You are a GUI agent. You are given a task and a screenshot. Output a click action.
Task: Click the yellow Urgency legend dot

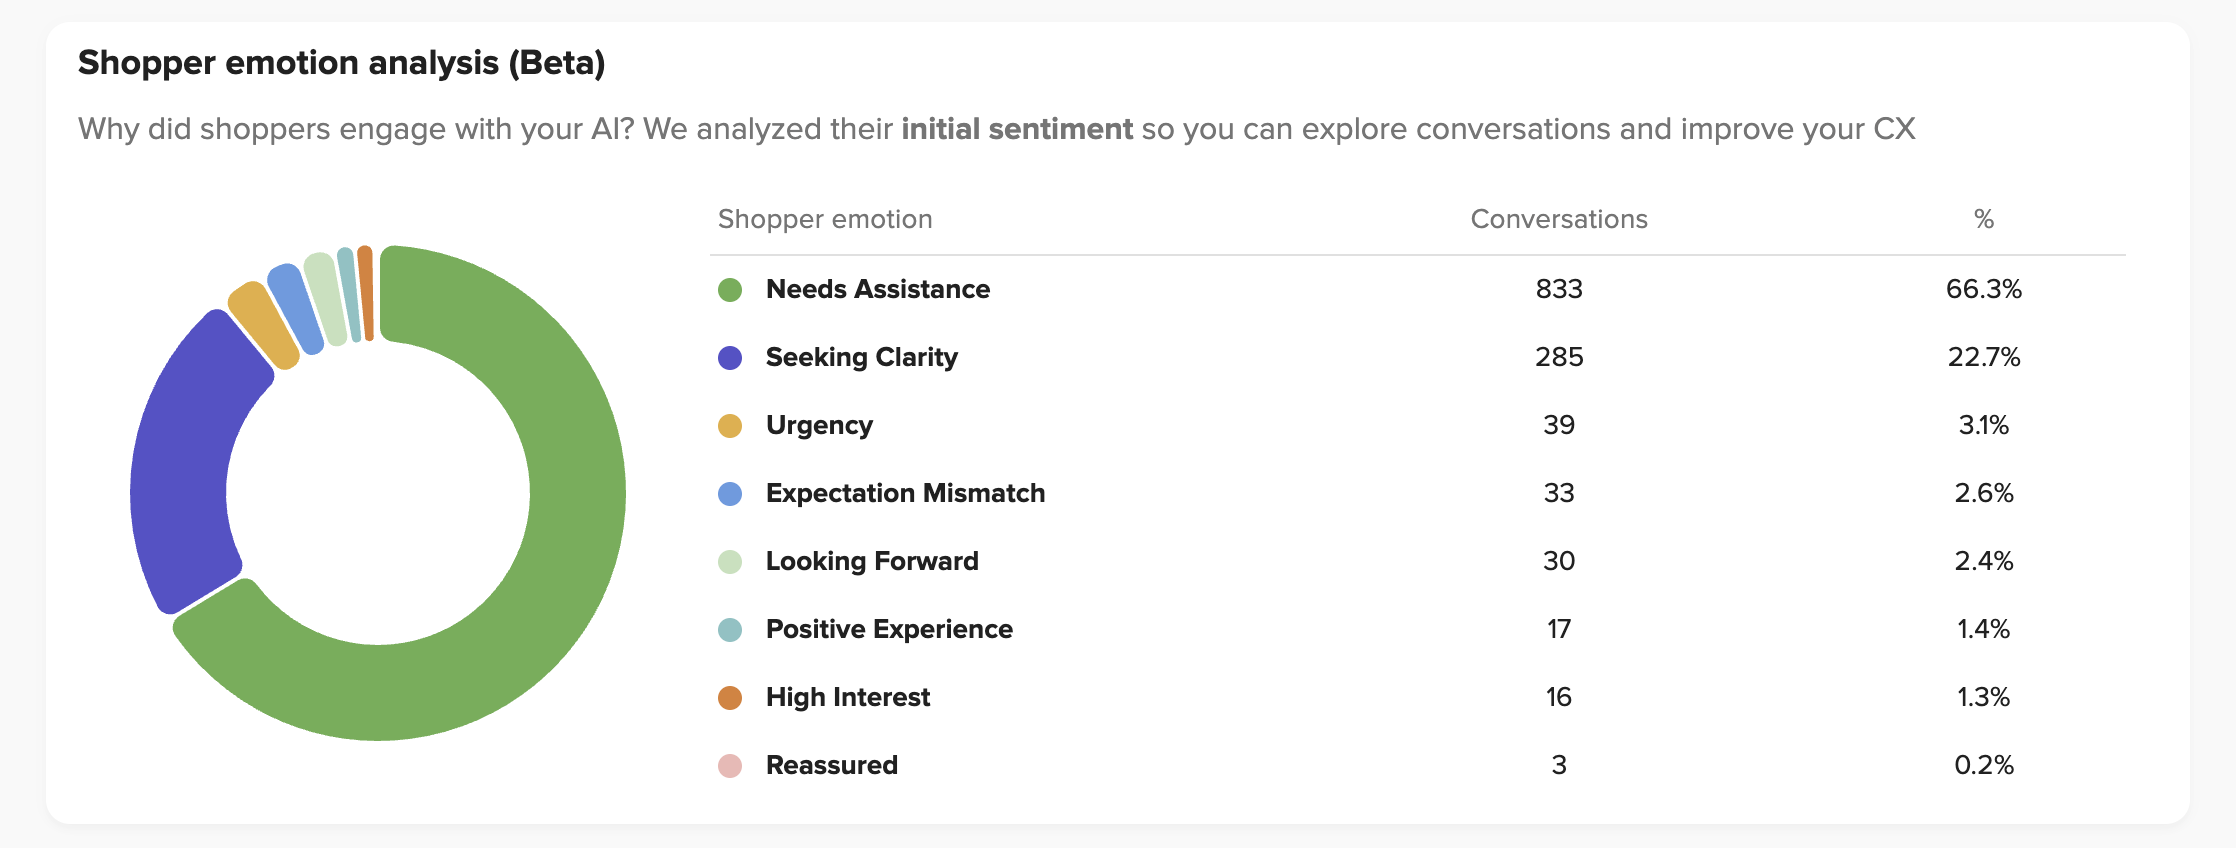point(730,426)
